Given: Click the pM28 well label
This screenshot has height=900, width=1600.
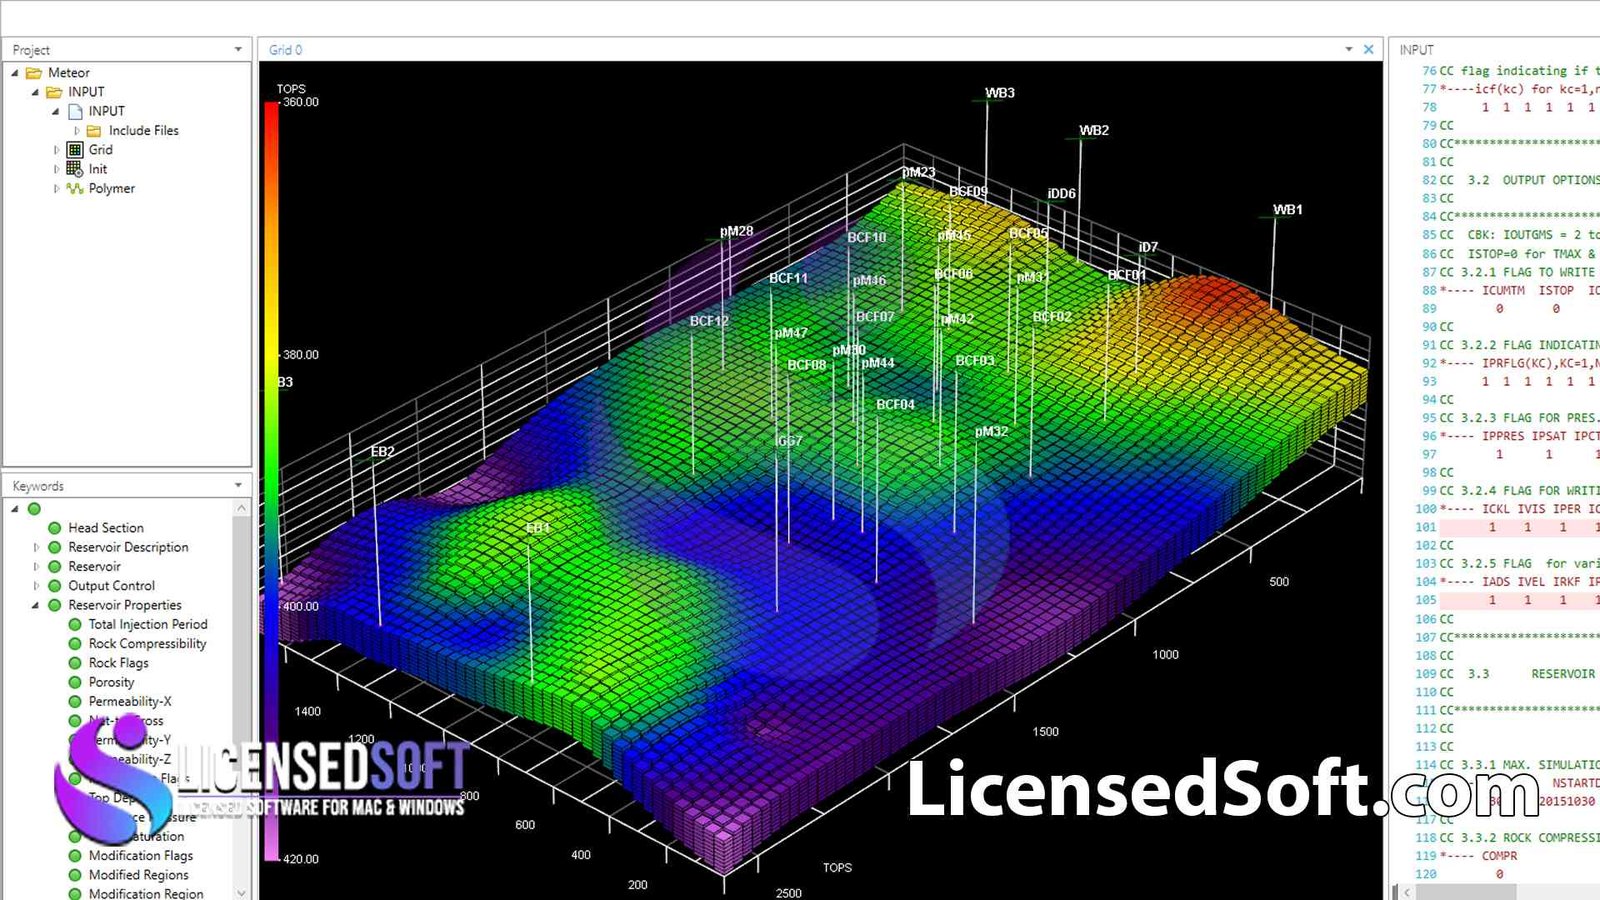Looking at the screenshot, I should tap(737, 231).
